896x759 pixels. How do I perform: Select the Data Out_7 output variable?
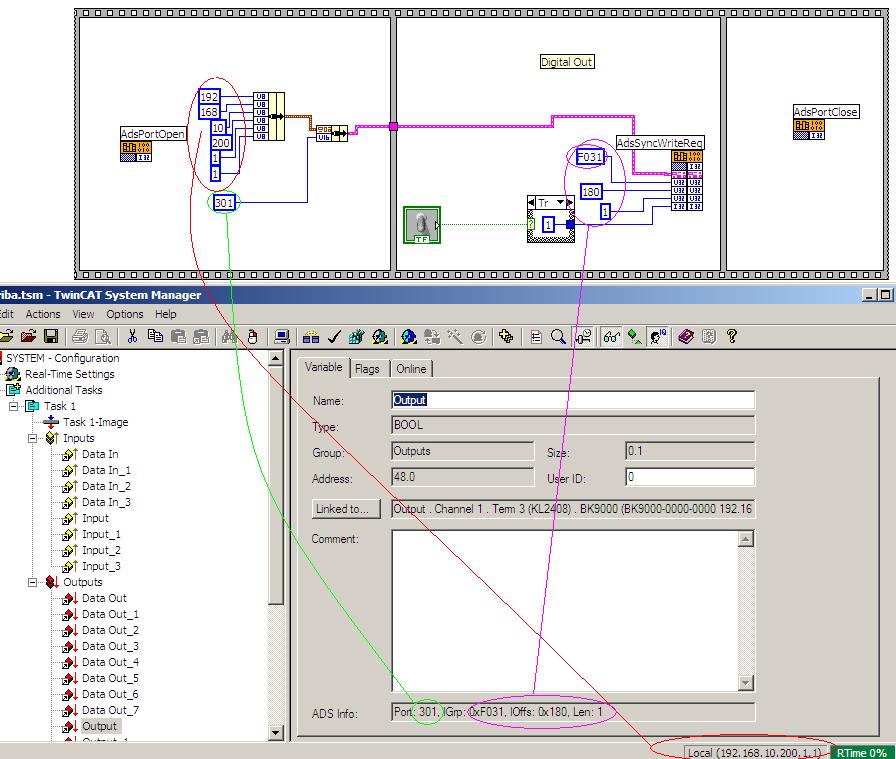click(x=110, y=710)
